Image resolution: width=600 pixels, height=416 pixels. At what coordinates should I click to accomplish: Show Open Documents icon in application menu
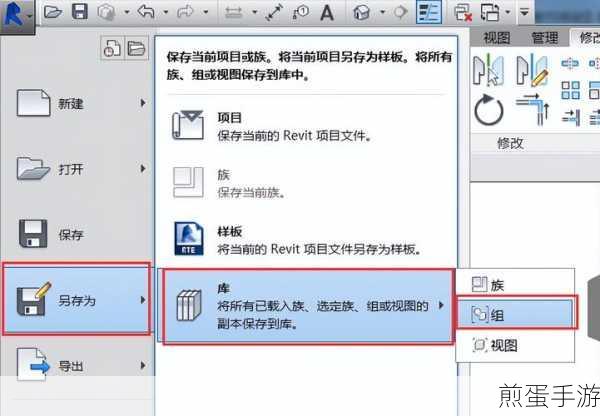click(136, 49)
